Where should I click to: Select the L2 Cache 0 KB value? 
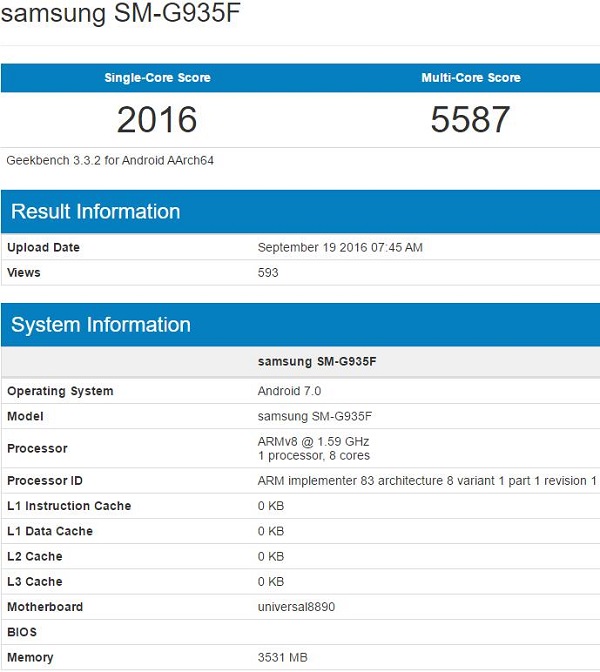coord(271,556)
